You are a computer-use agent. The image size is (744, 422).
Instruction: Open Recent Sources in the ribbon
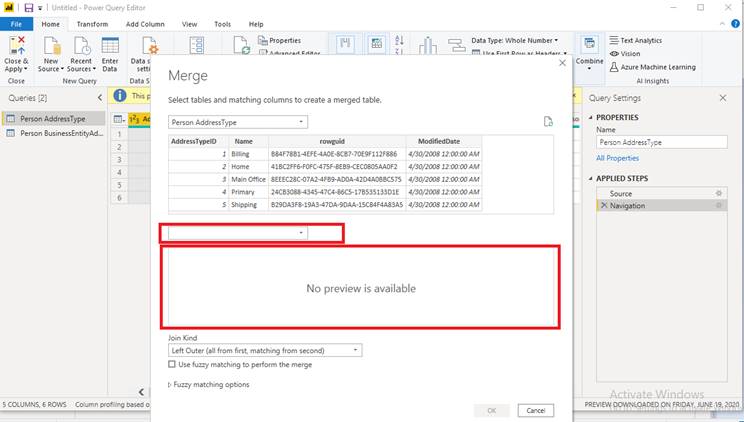tap(82, 46)
